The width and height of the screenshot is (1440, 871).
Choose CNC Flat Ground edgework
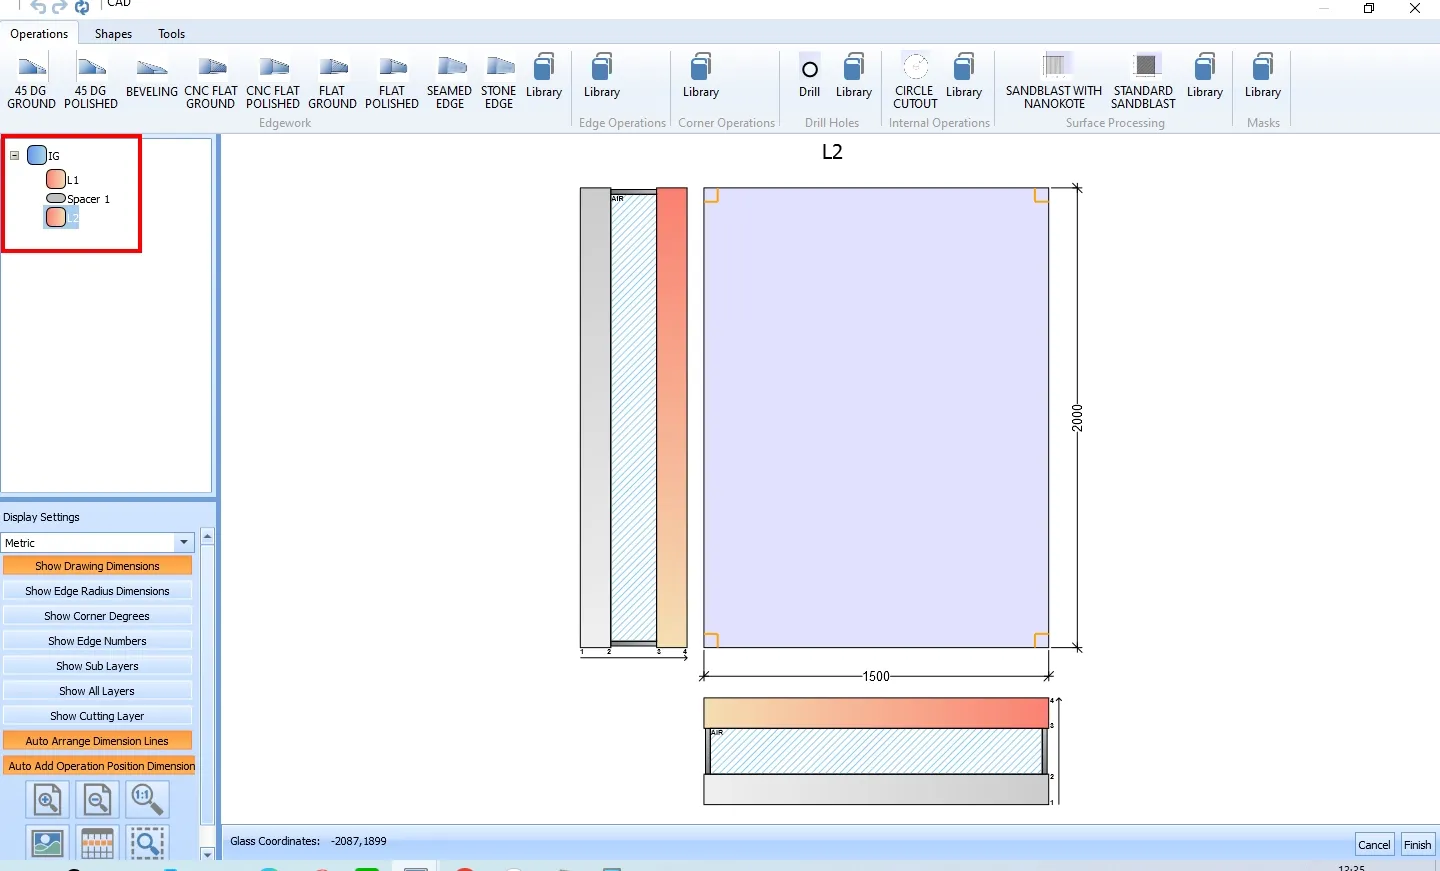click(211, 82)
